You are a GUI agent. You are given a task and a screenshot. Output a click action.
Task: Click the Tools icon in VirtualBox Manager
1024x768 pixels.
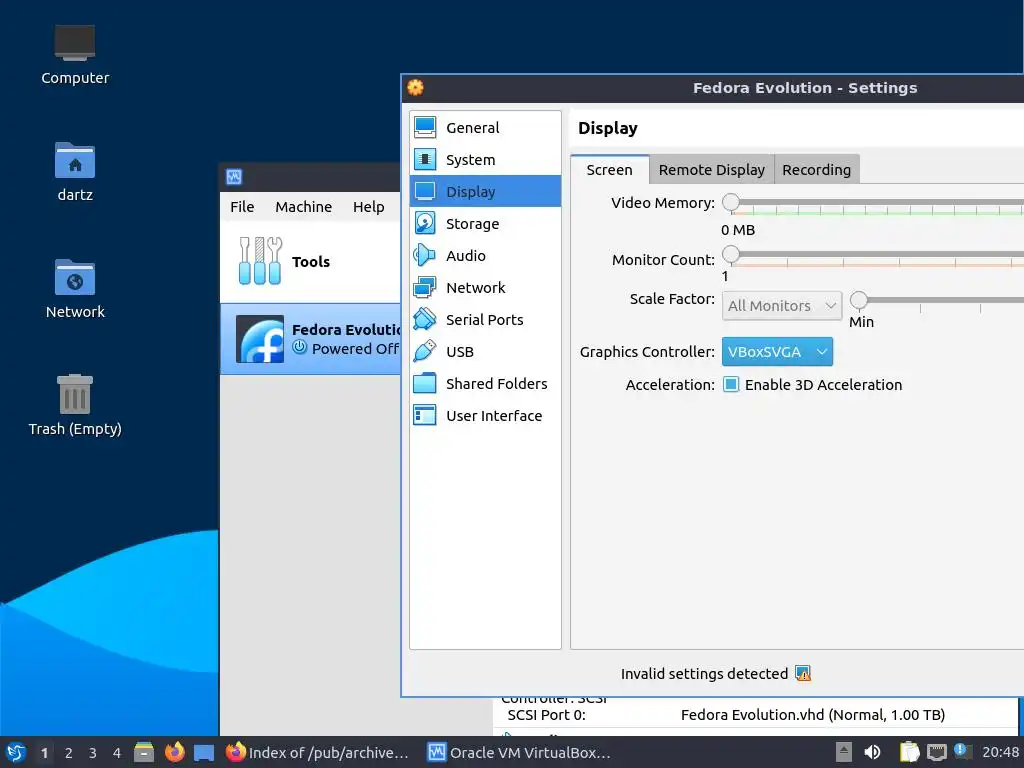coord(260,261)
